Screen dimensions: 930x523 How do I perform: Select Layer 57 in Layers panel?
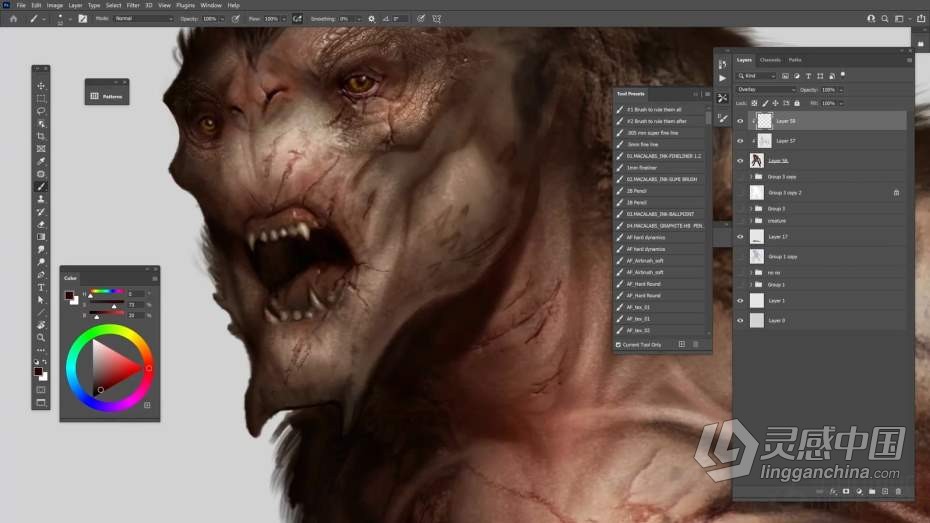[827, 141]
